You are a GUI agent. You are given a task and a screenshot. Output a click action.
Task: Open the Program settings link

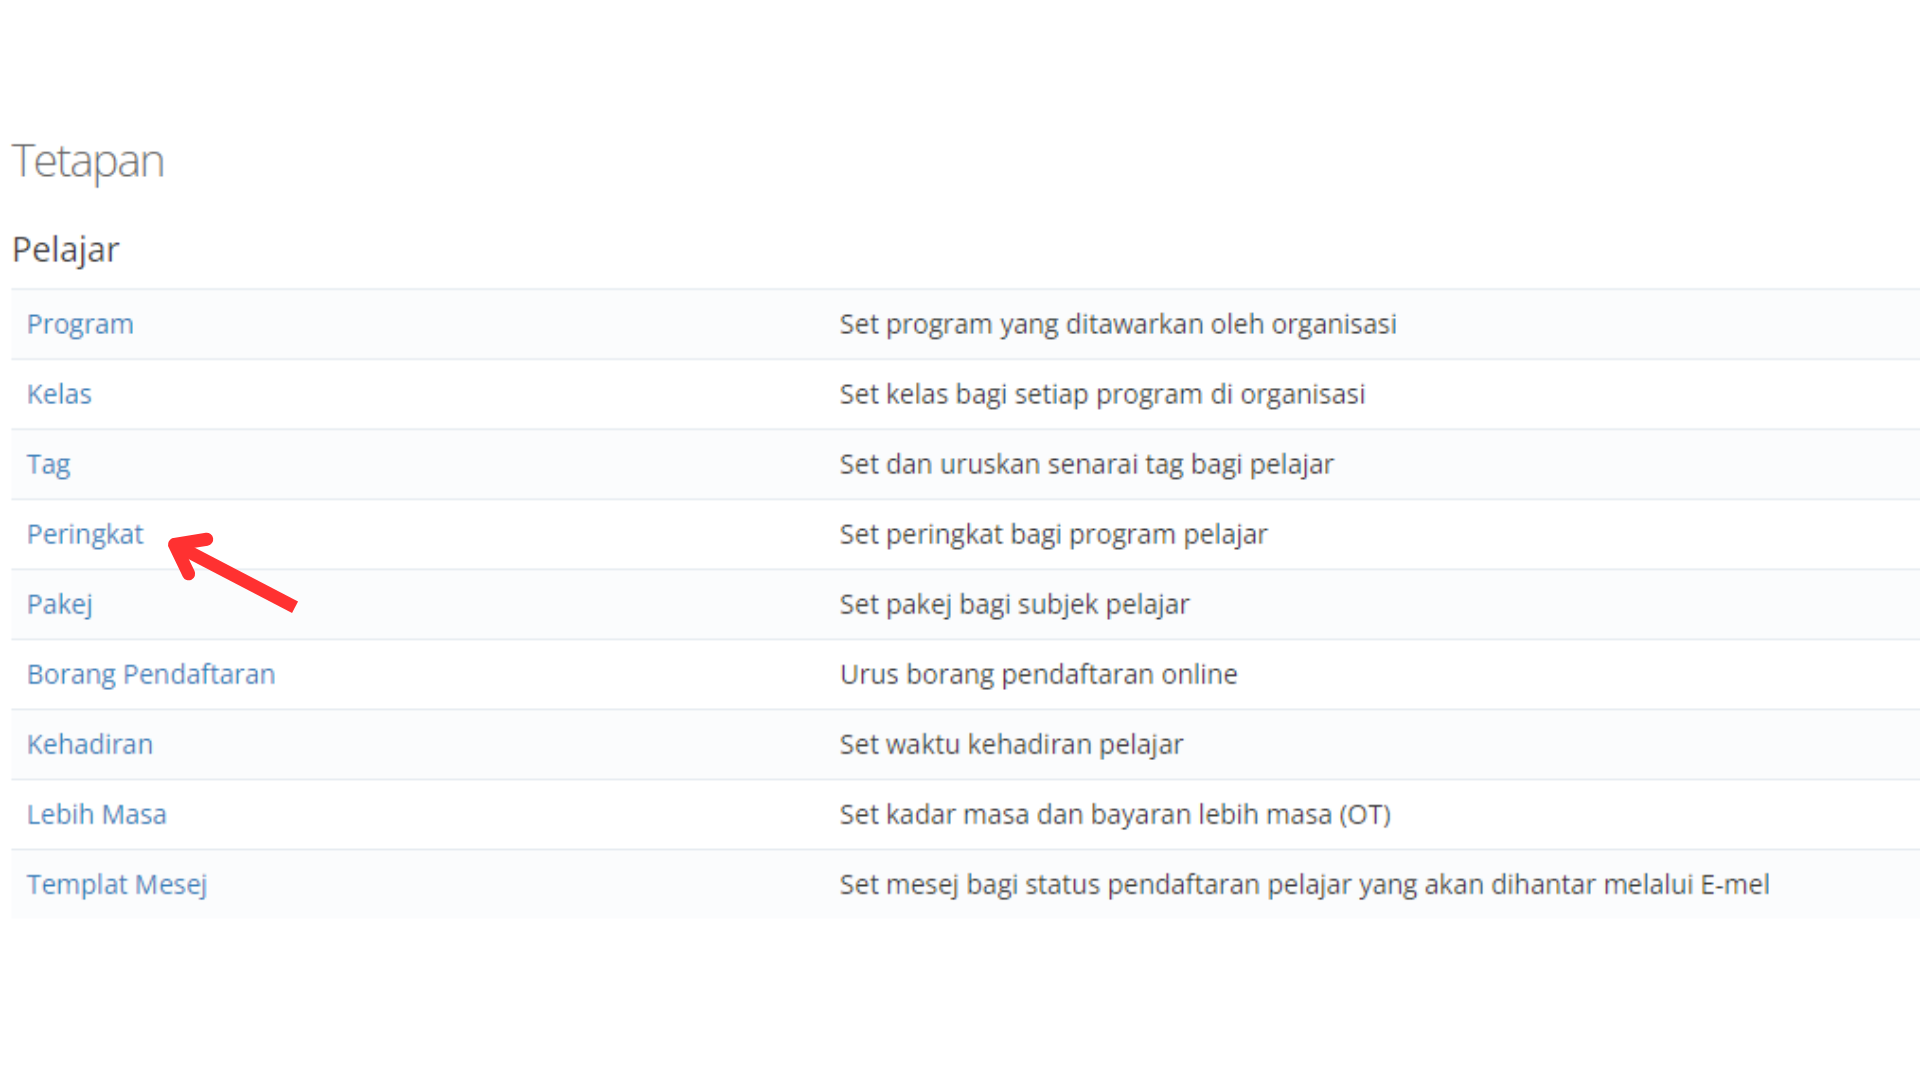tap(80, 323)
